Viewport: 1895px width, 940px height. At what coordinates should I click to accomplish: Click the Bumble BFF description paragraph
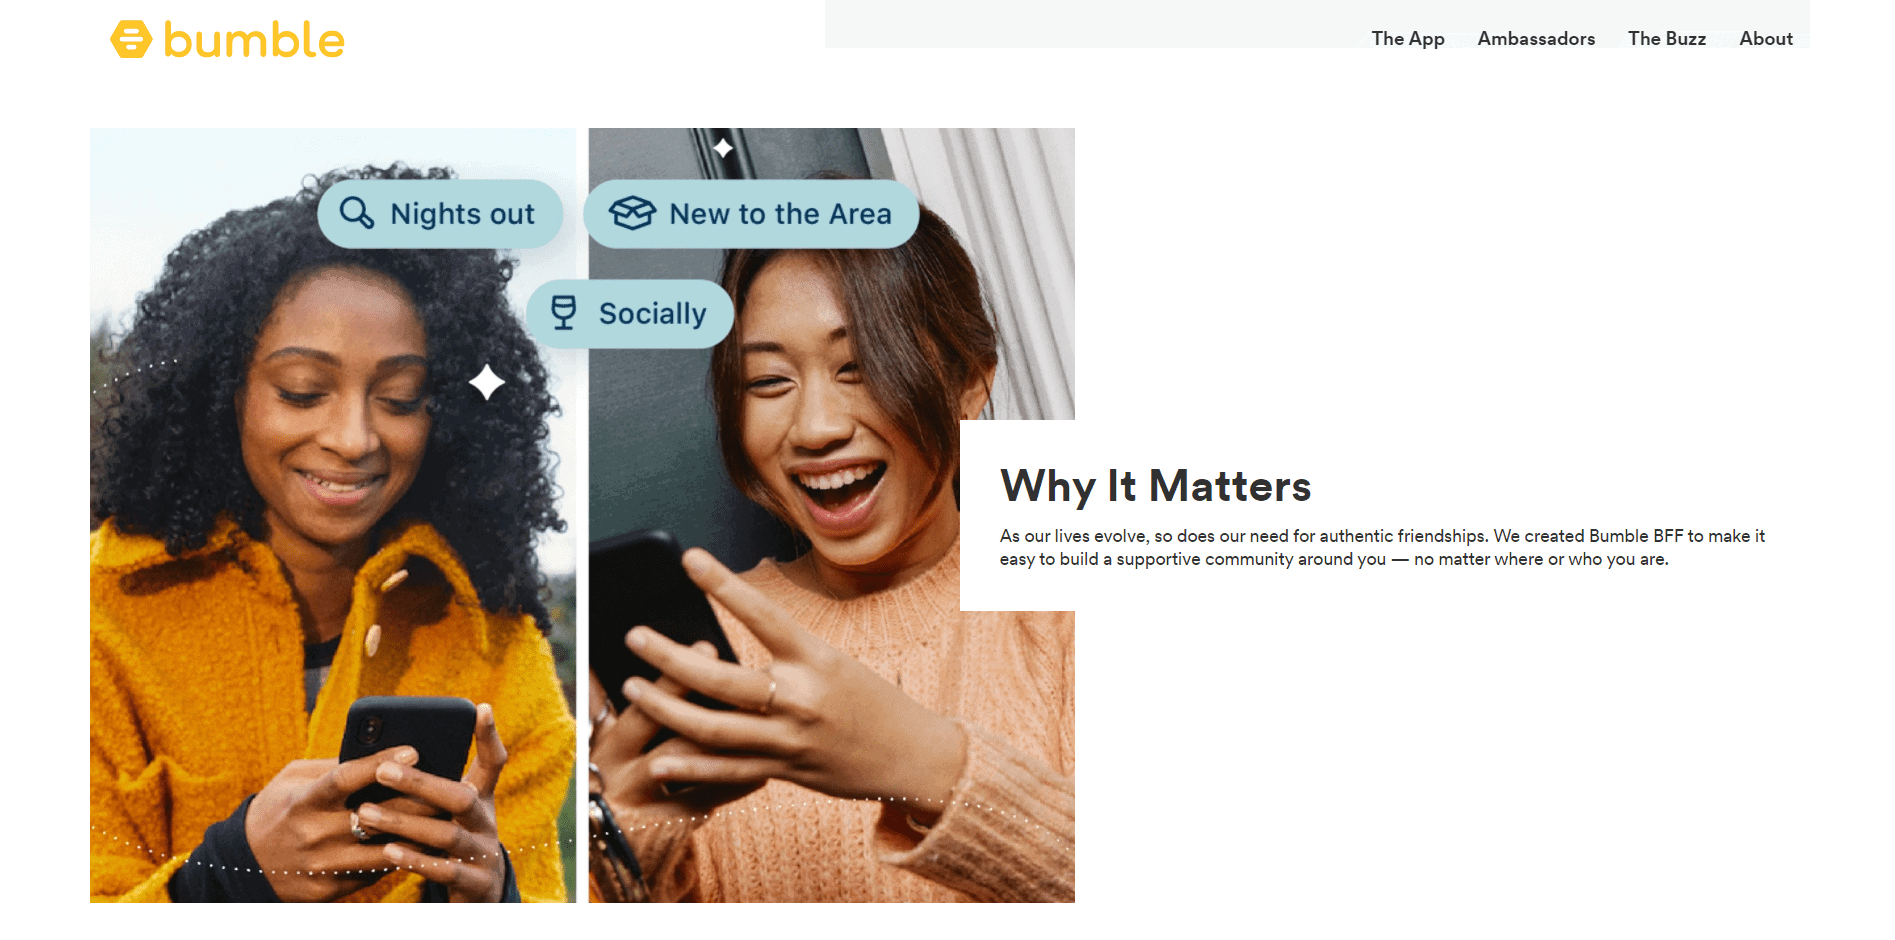click(1380, 547)
